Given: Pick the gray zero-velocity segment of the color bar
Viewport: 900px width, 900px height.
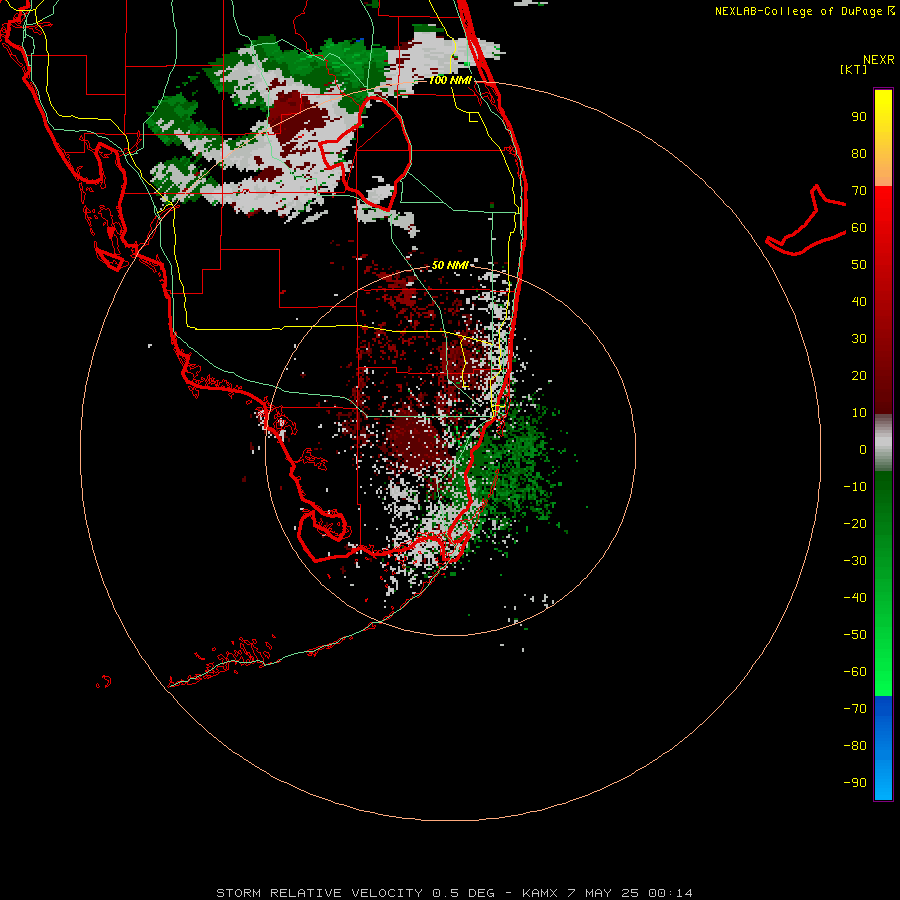Looking at the screenshot, I should coord(883,443).
